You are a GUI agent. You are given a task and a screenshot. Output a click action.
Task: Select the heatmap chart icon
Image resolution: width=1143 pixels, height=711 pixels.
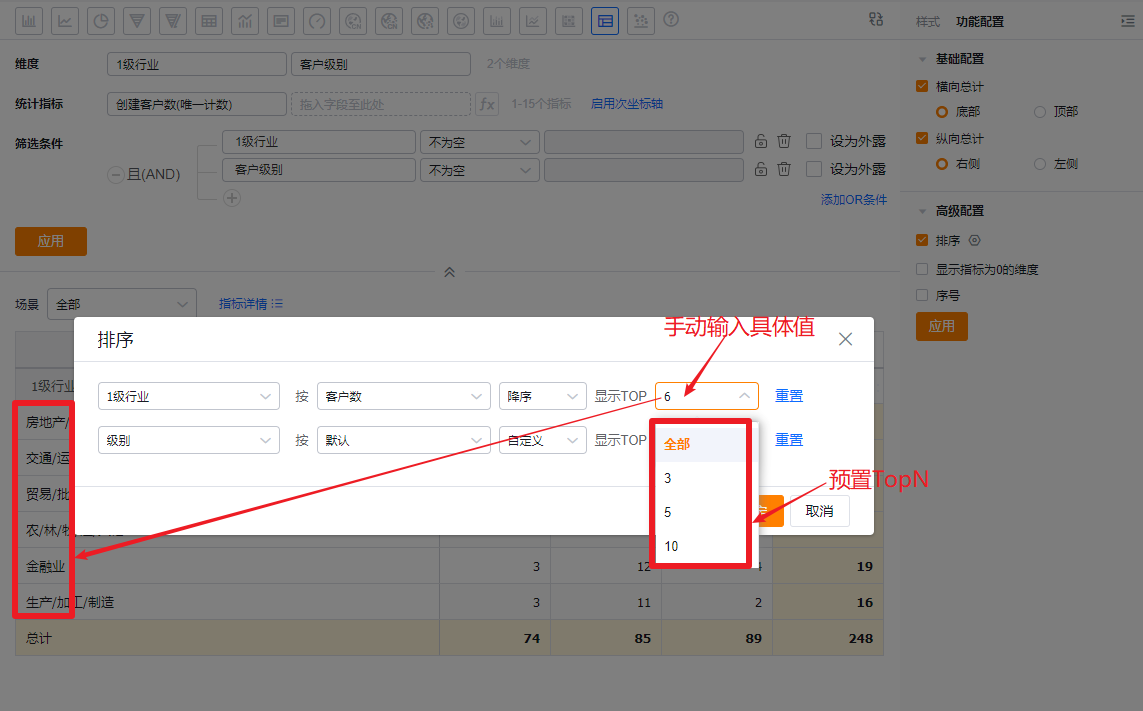569,21
